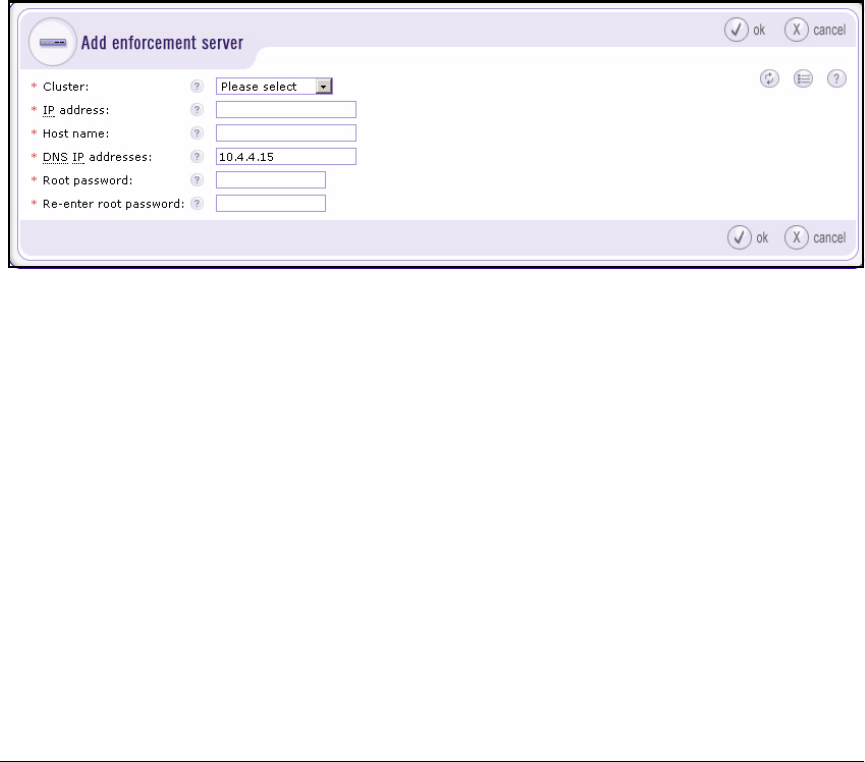Click the 'DNS IP addresses:' label

tap(97, 157)
